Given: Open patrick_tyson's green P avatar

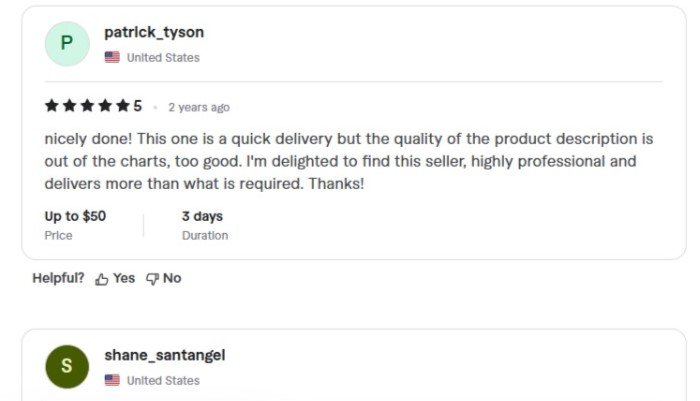Looking at the screenshot, I should click(x=67, y=43).
